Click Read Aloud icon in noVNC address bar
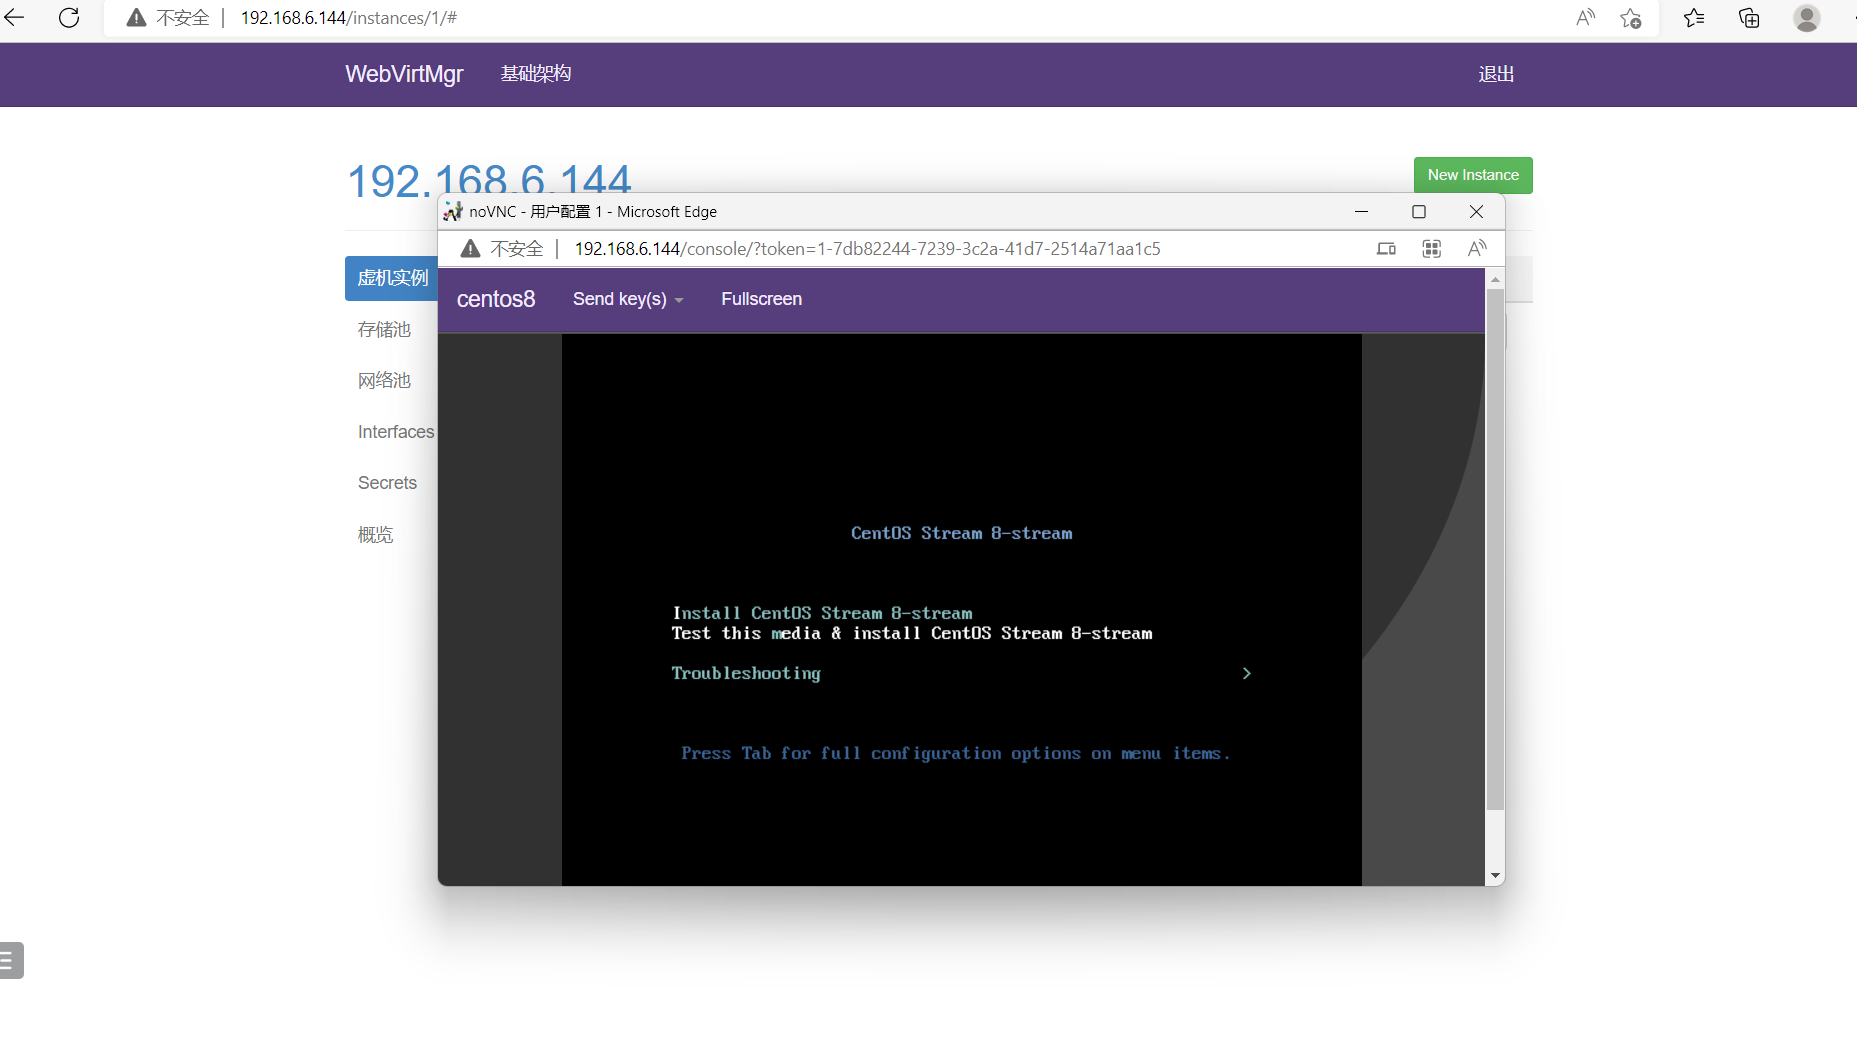 click(x=1477, y=249)
